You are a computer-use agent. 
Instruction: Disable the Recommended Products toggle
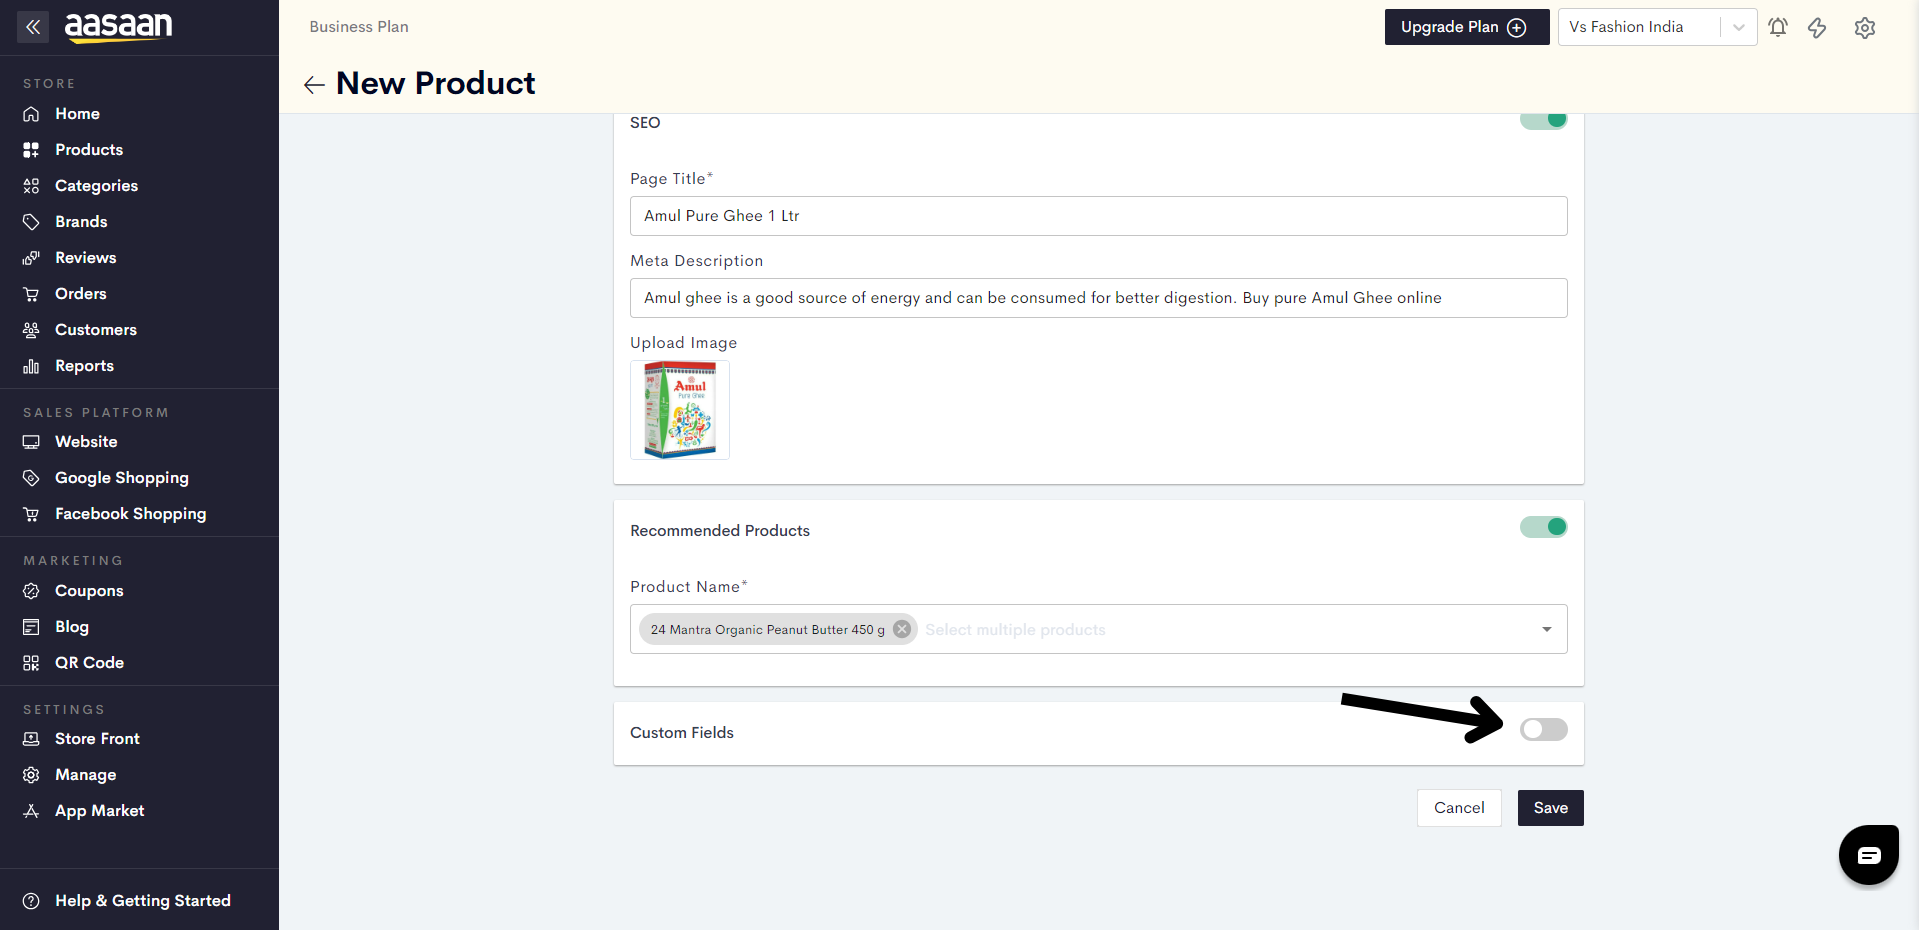[1544, 527]
